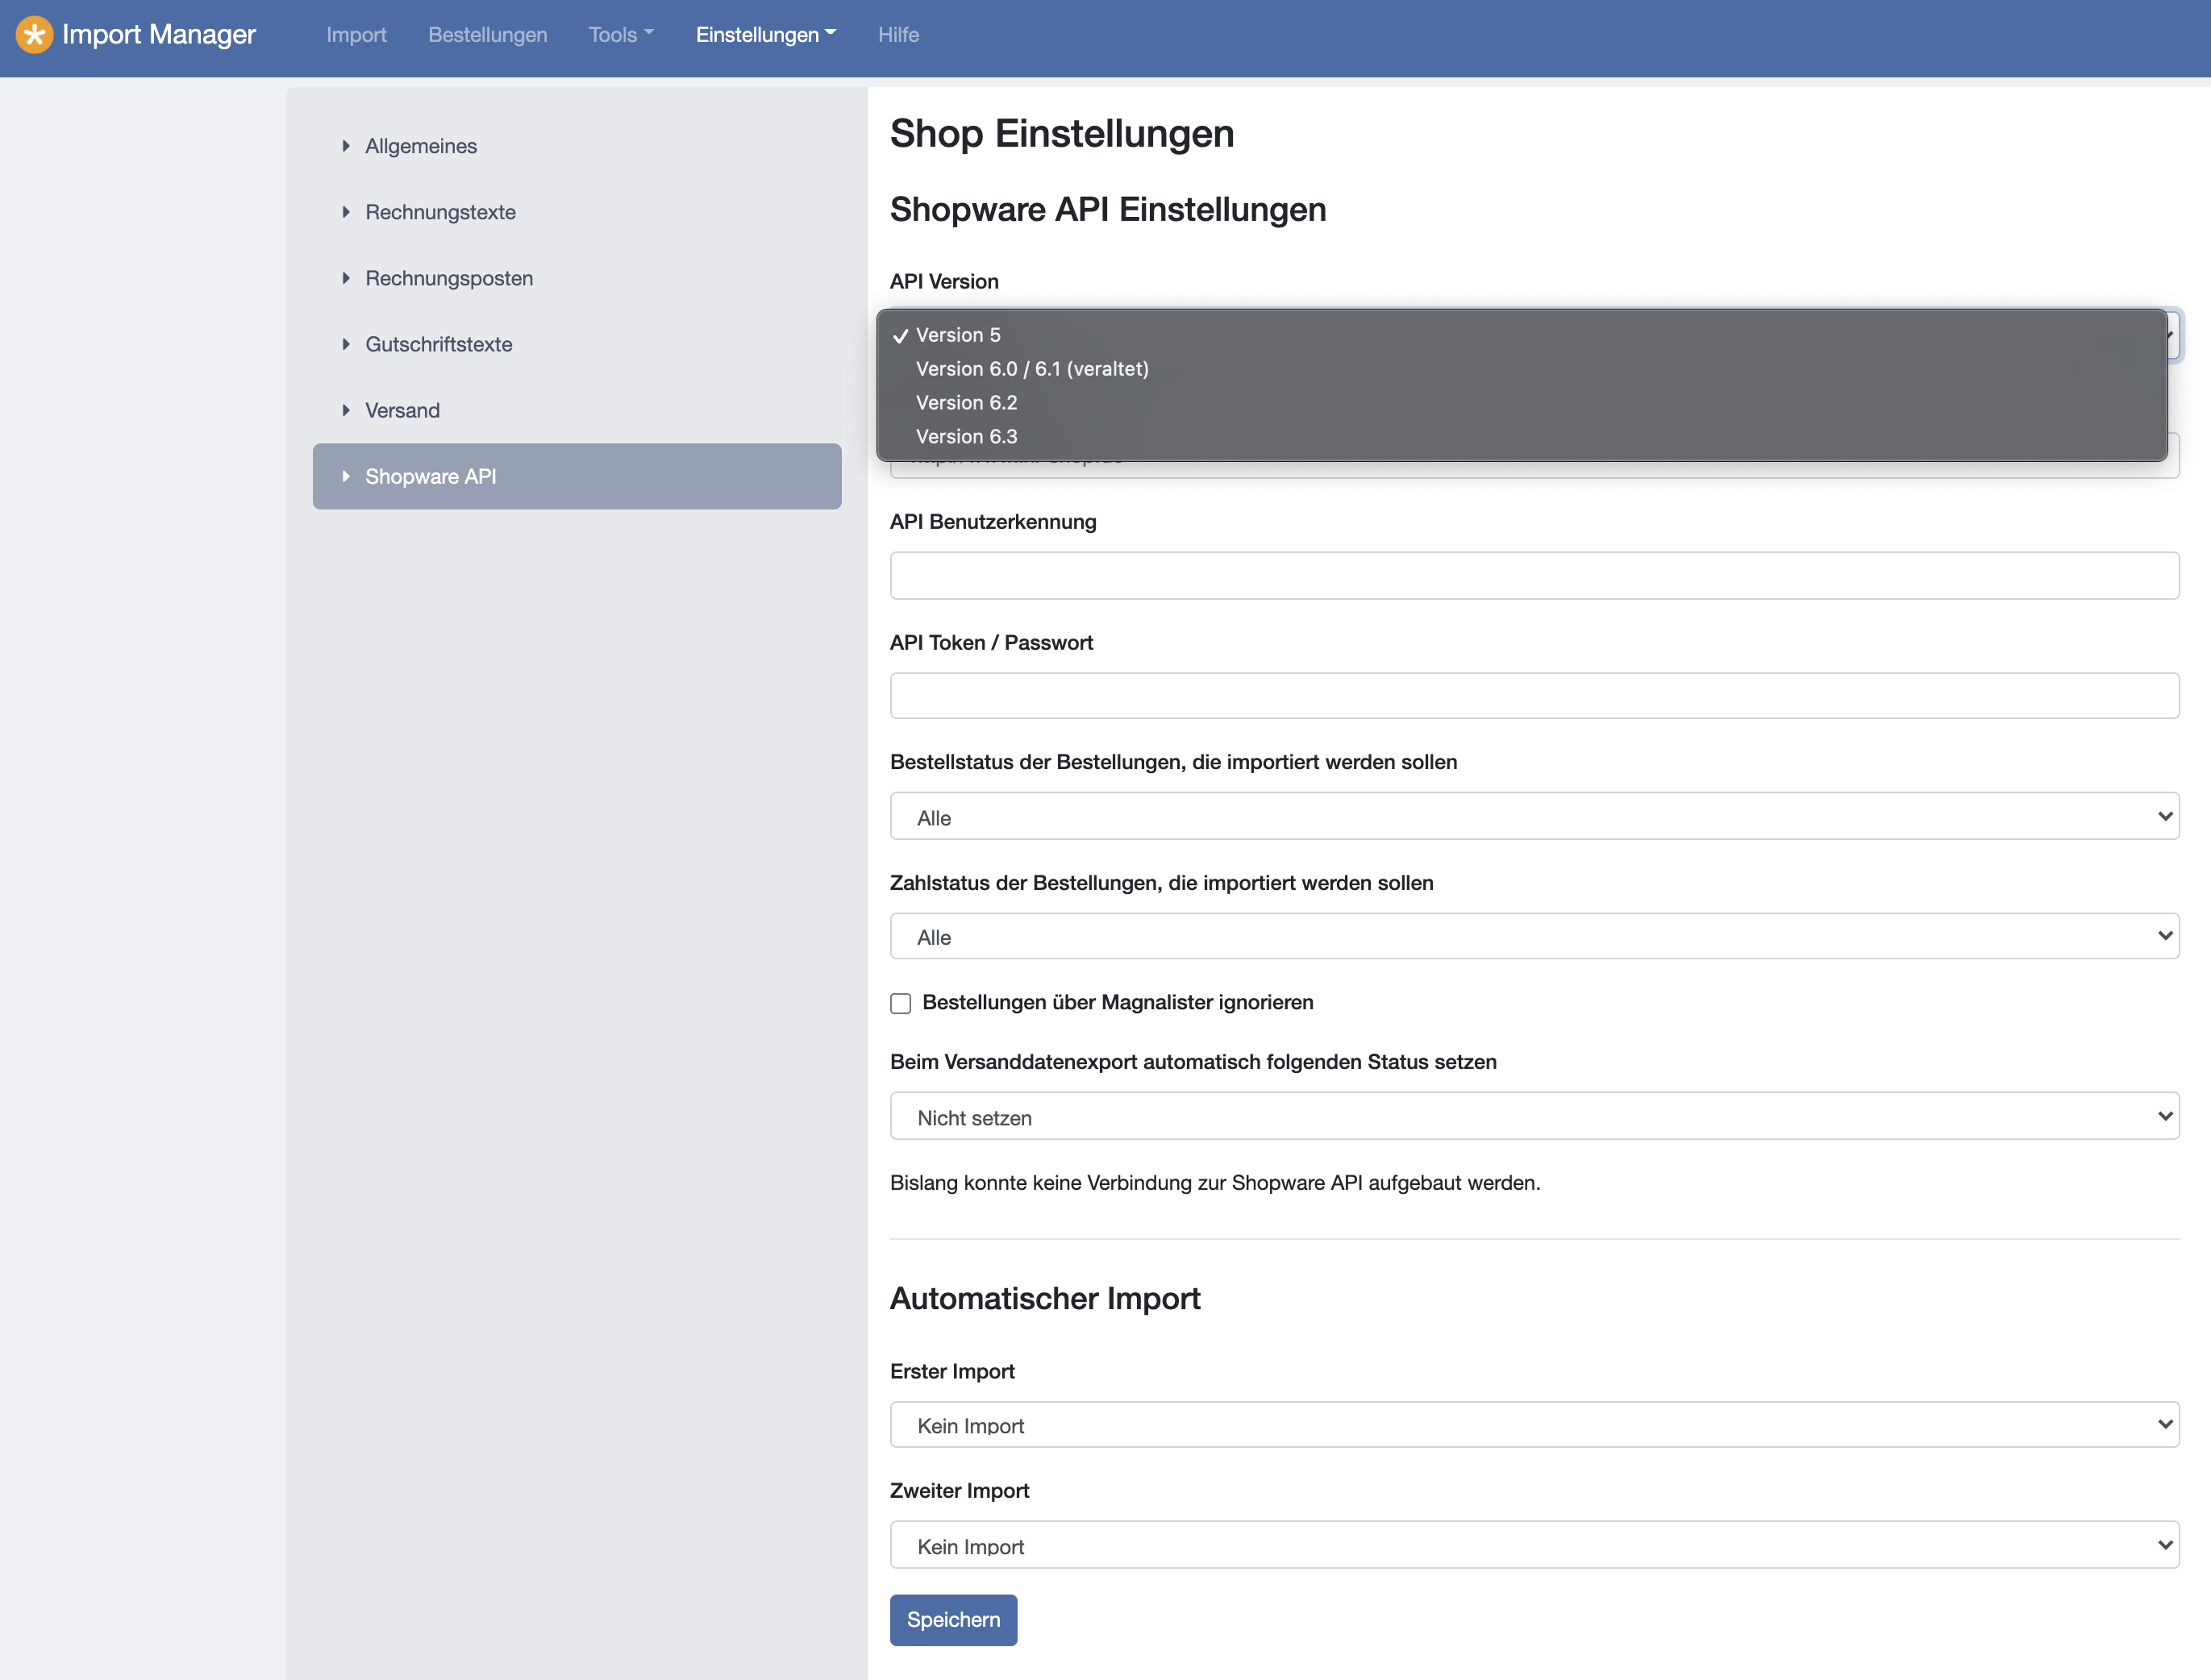Choose Version 6.0 / 6.1 (veraltet) option

click(x=1522, y=369)
